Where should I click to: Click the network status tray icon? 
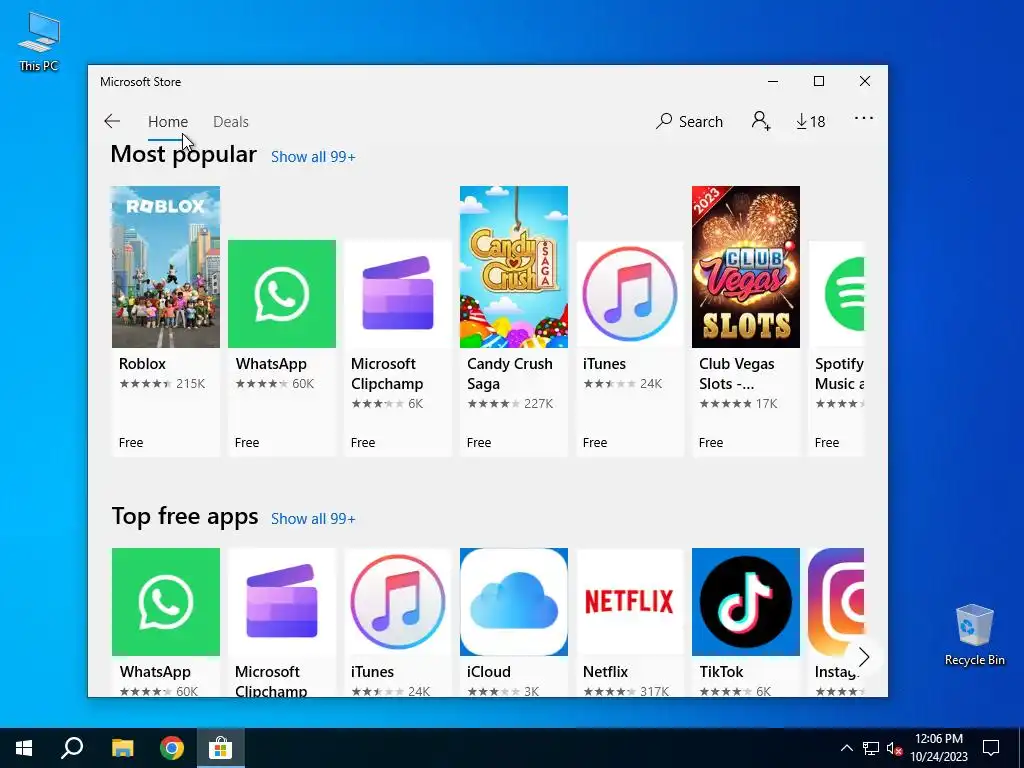tap(871, 748)
